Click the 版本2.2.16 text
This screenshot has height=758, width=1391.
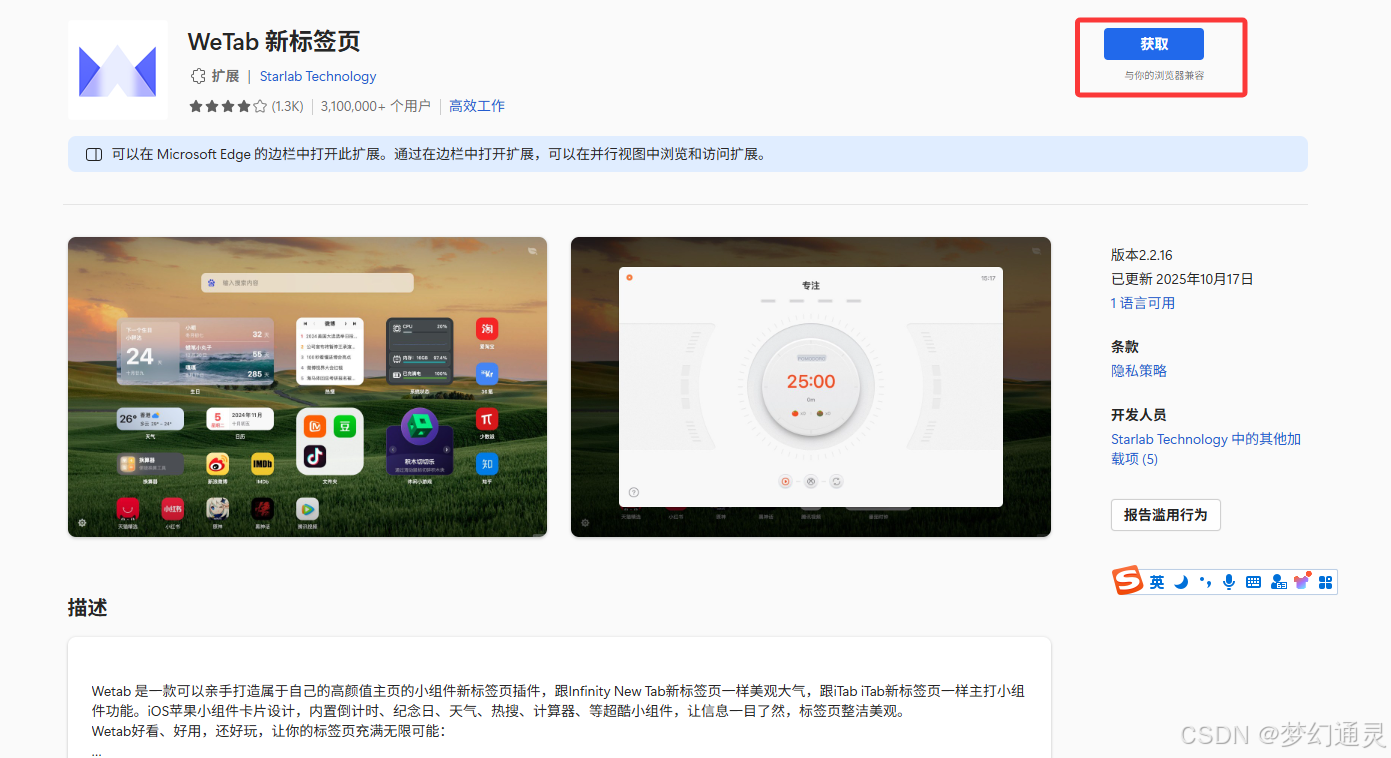[x=1142, y=255]
